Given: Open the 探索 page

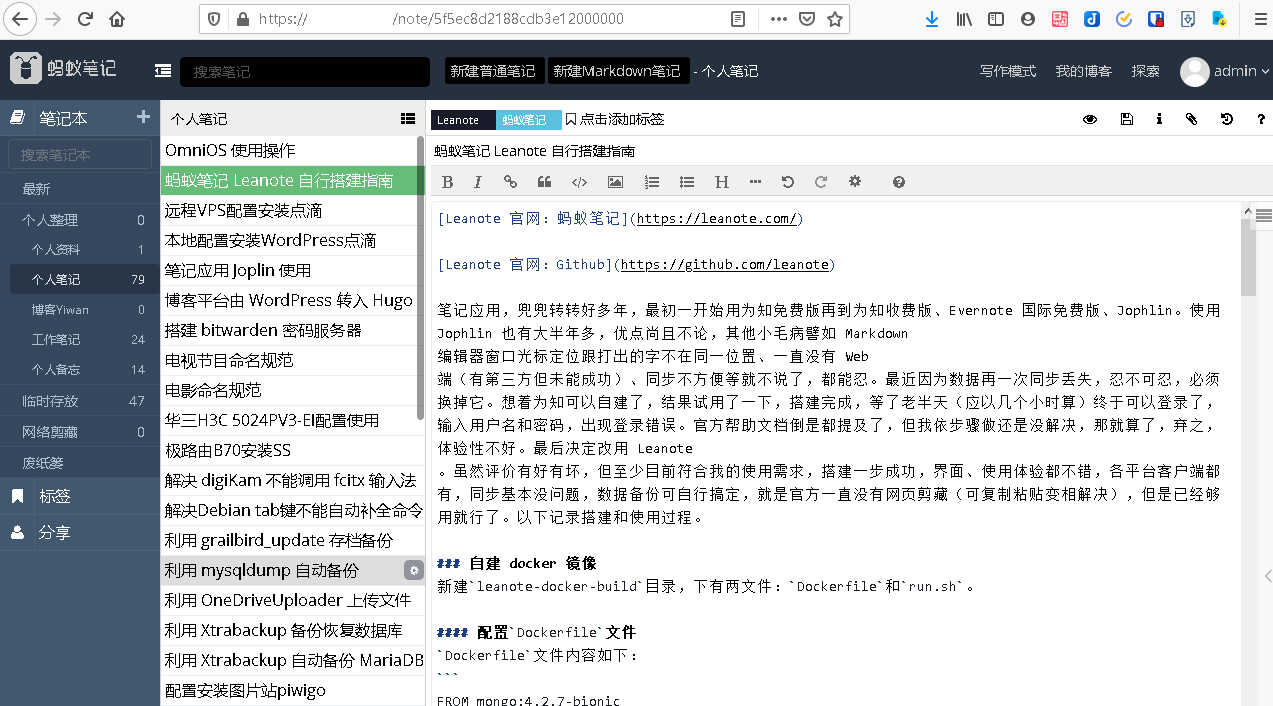Looking at the screenshot, I should point(1146,71).
